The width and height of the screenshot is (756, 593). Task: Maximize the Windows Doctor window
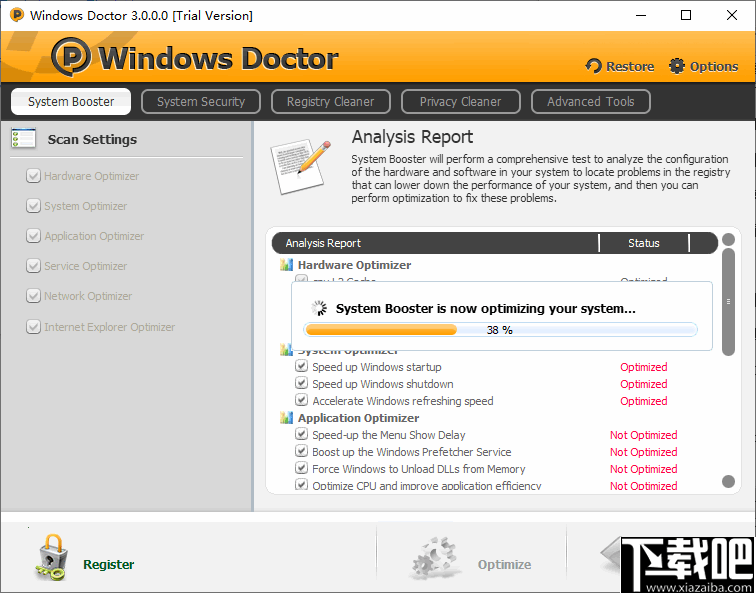tap(686, 15)
